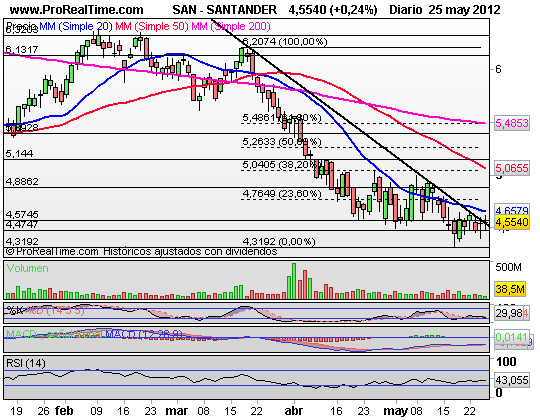
Task: Click the 5,2633 (50,00%) Fibonacci label
Action: tap(282, 141)
